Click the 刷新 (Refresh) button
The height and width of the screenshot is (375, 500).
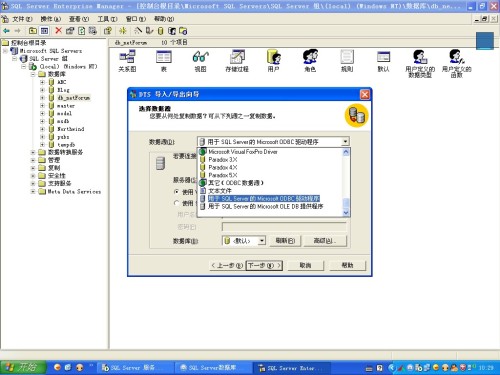coord(285,240)
